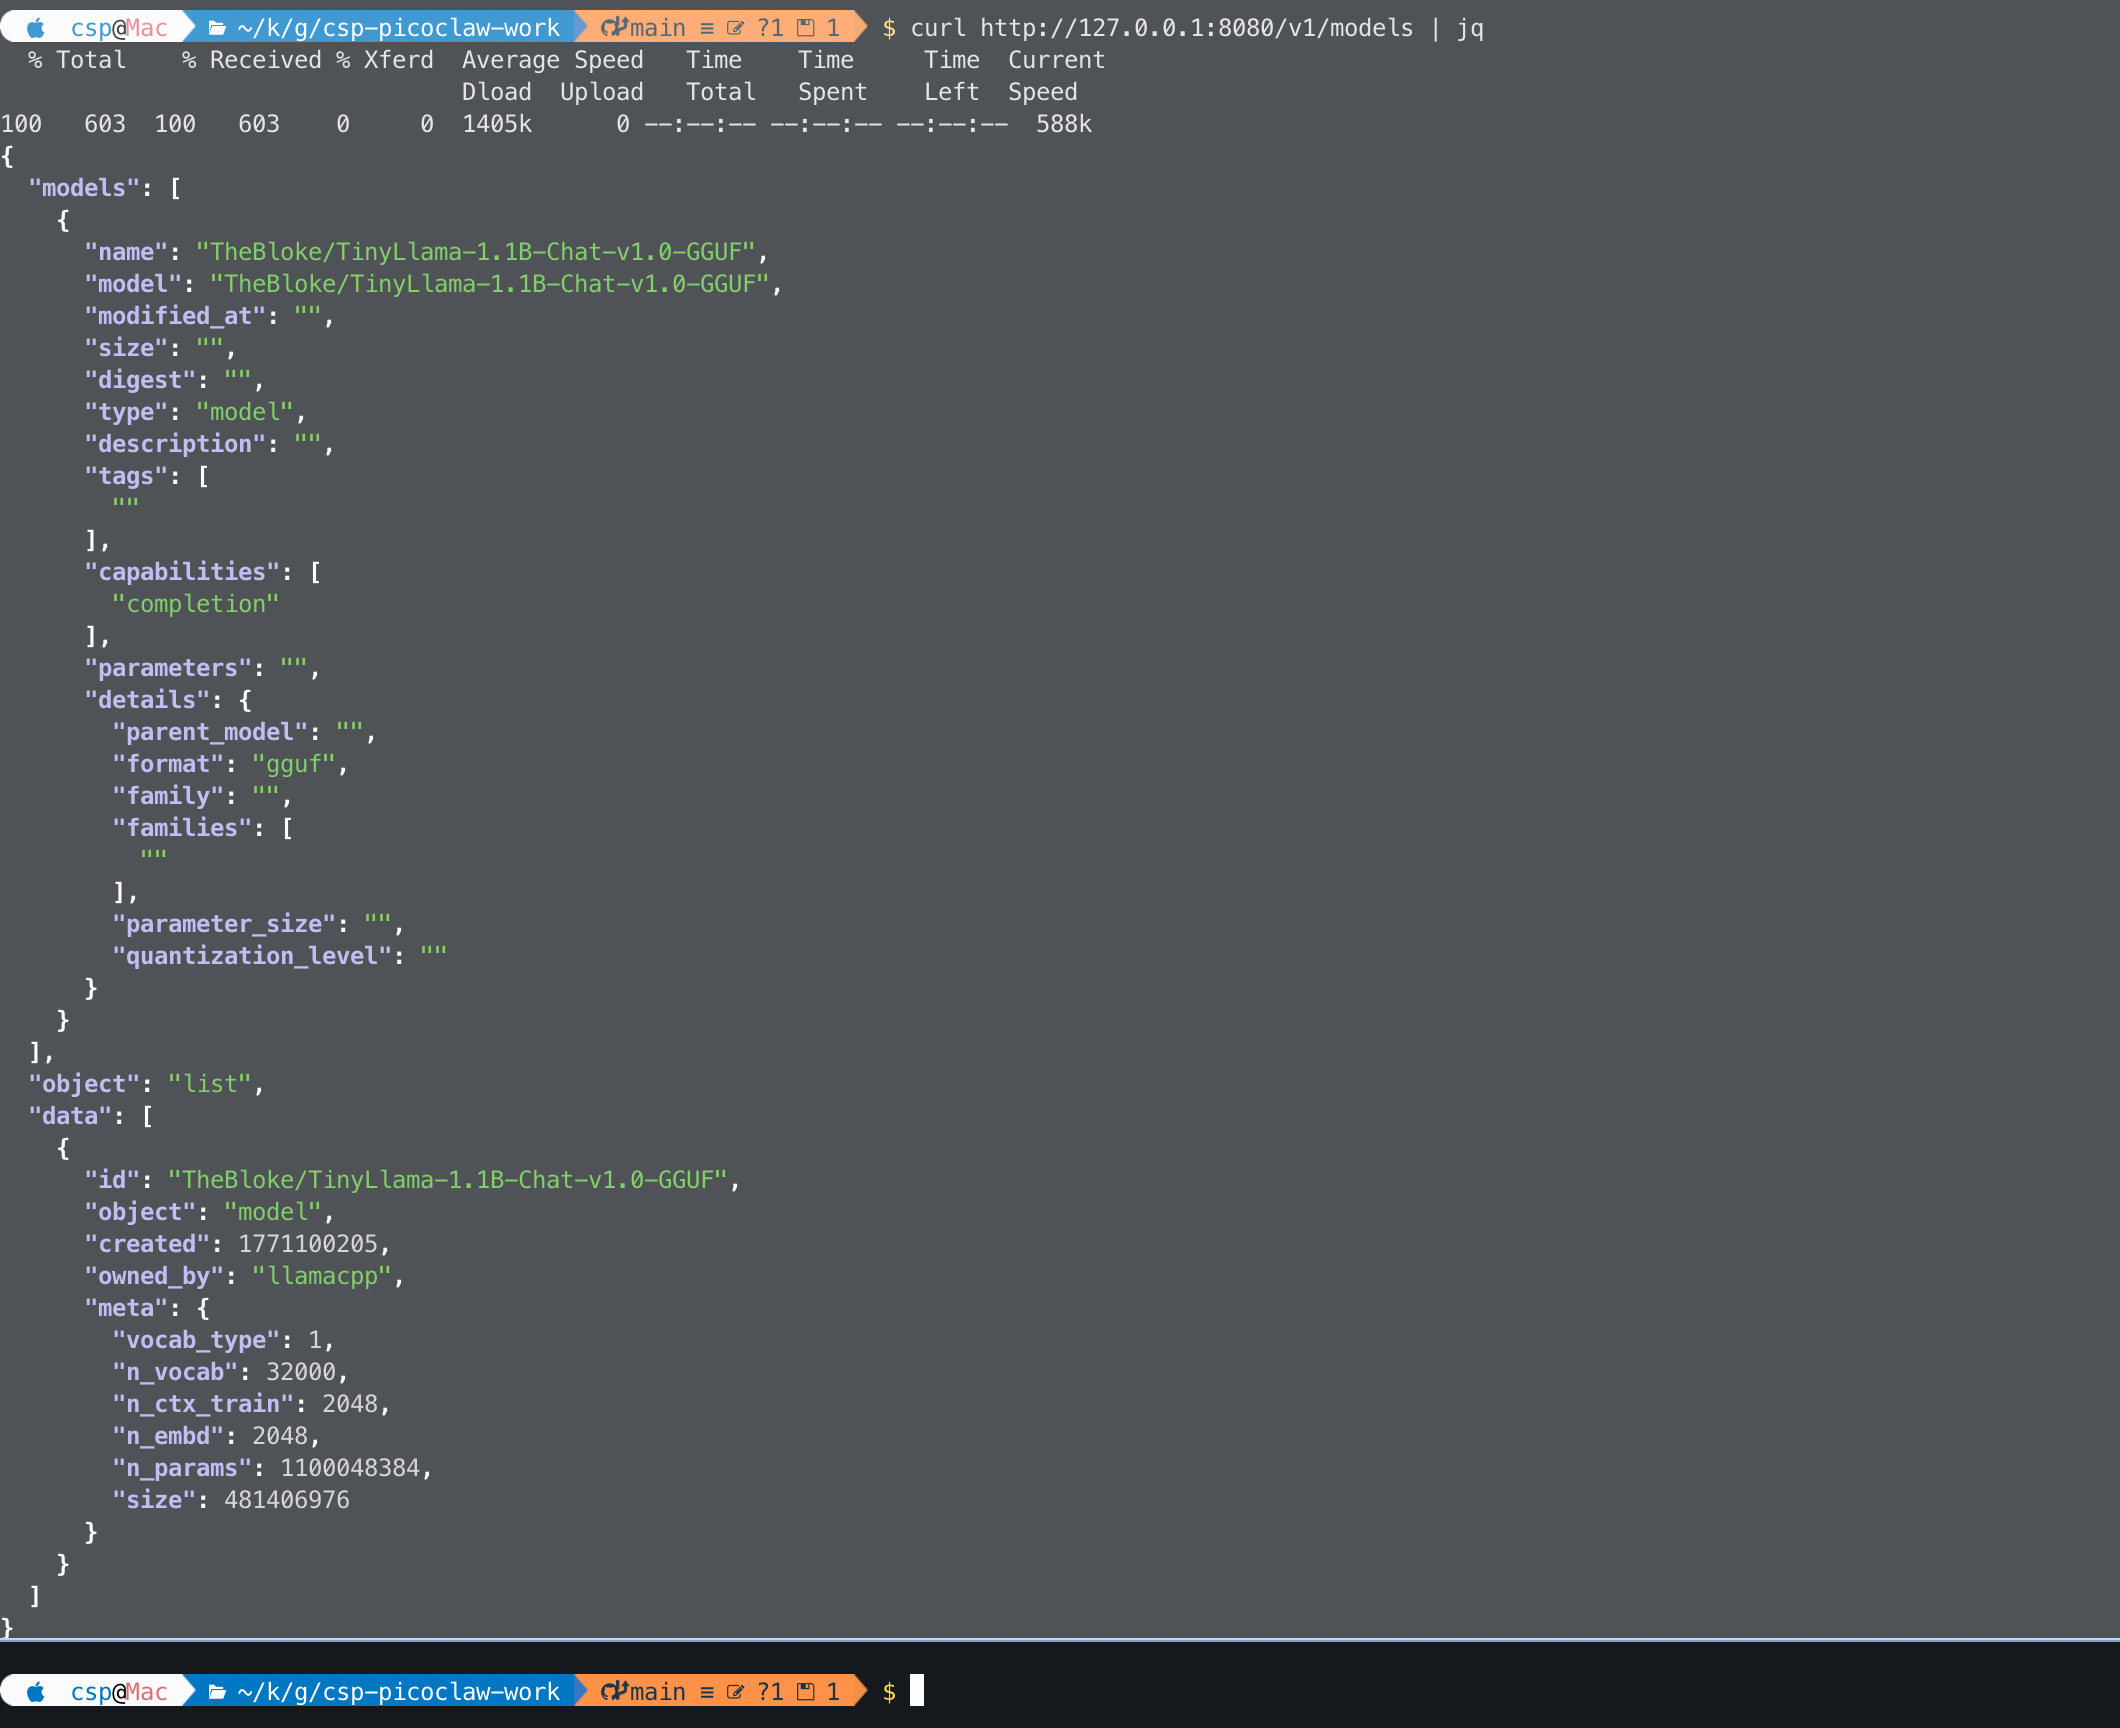Image resolution: width=2120 pixels, height=1728 pixels.
Task: Click the Apple logo on the curl command line
Action: pyautogui.click(x=36, y=27)
